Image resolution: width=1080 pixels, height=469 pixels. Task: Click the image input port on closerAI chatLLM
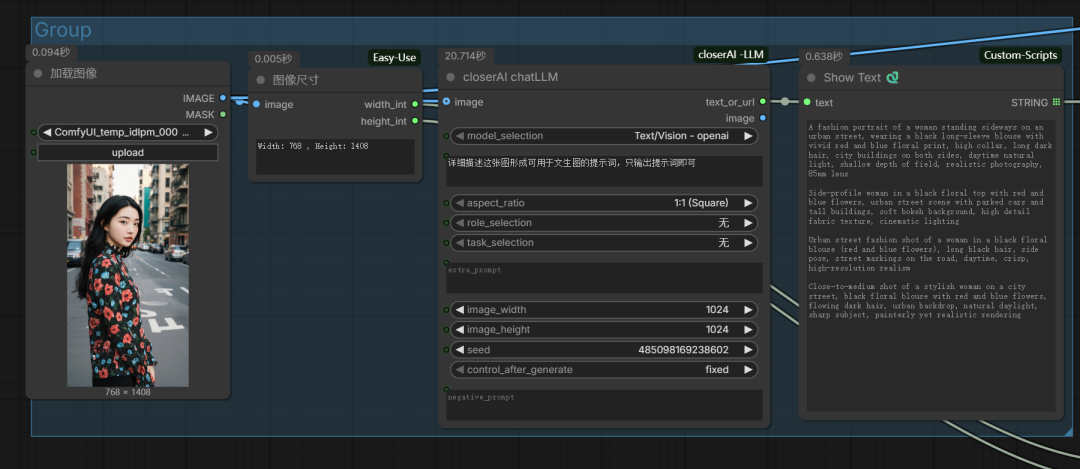point(446,102)
